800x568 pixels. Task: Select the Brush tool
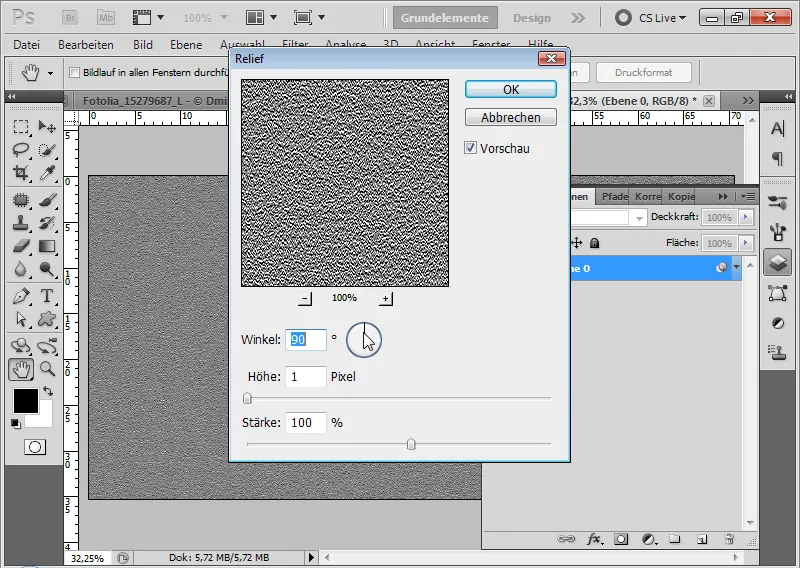pos(47,200)
